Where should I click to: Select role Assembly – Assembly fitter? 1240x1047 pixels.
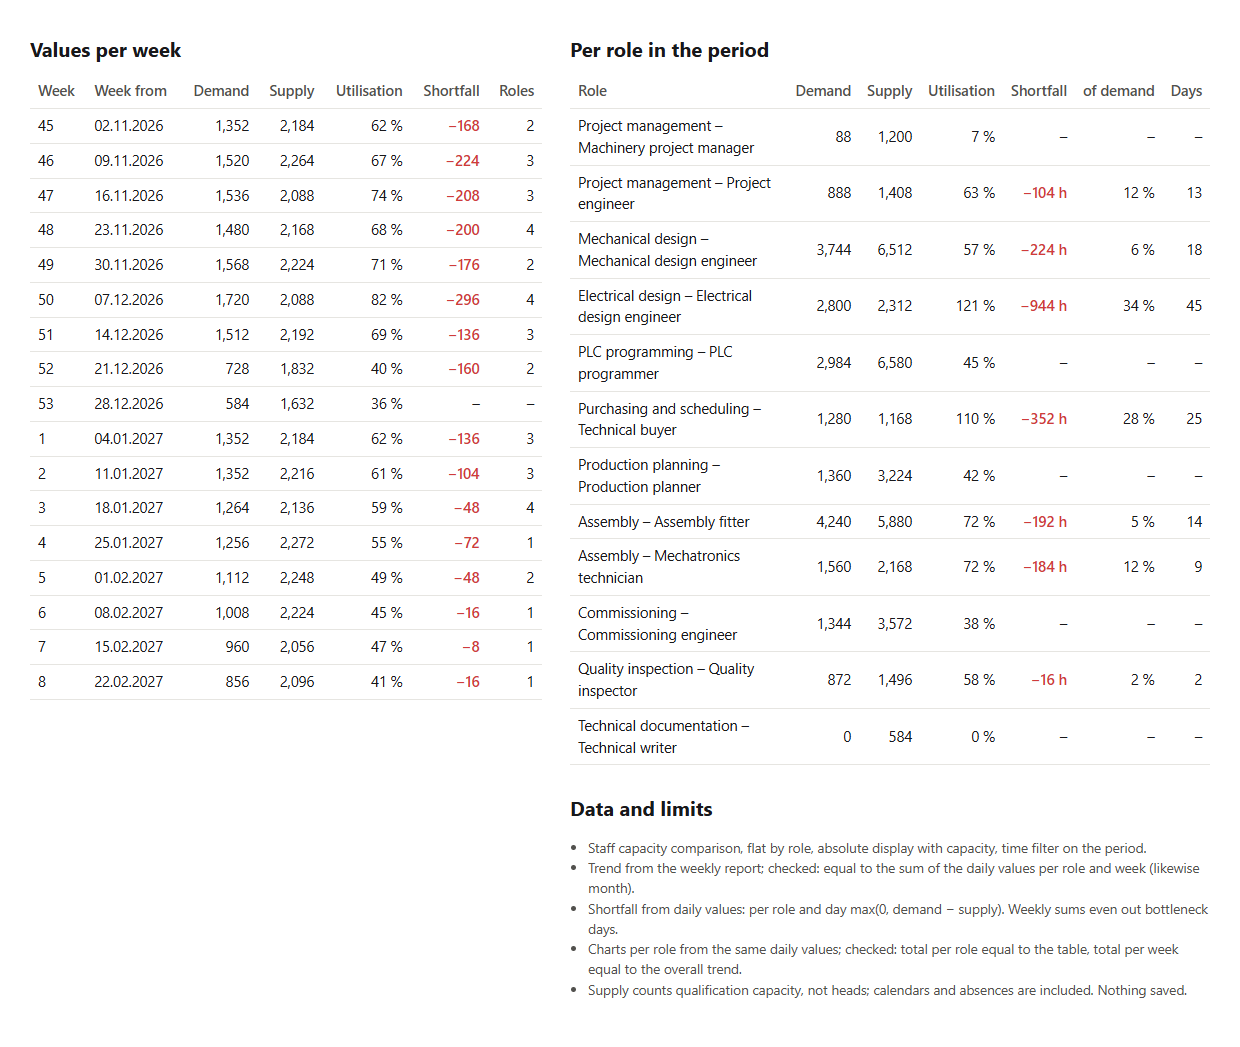coord(663,522)
